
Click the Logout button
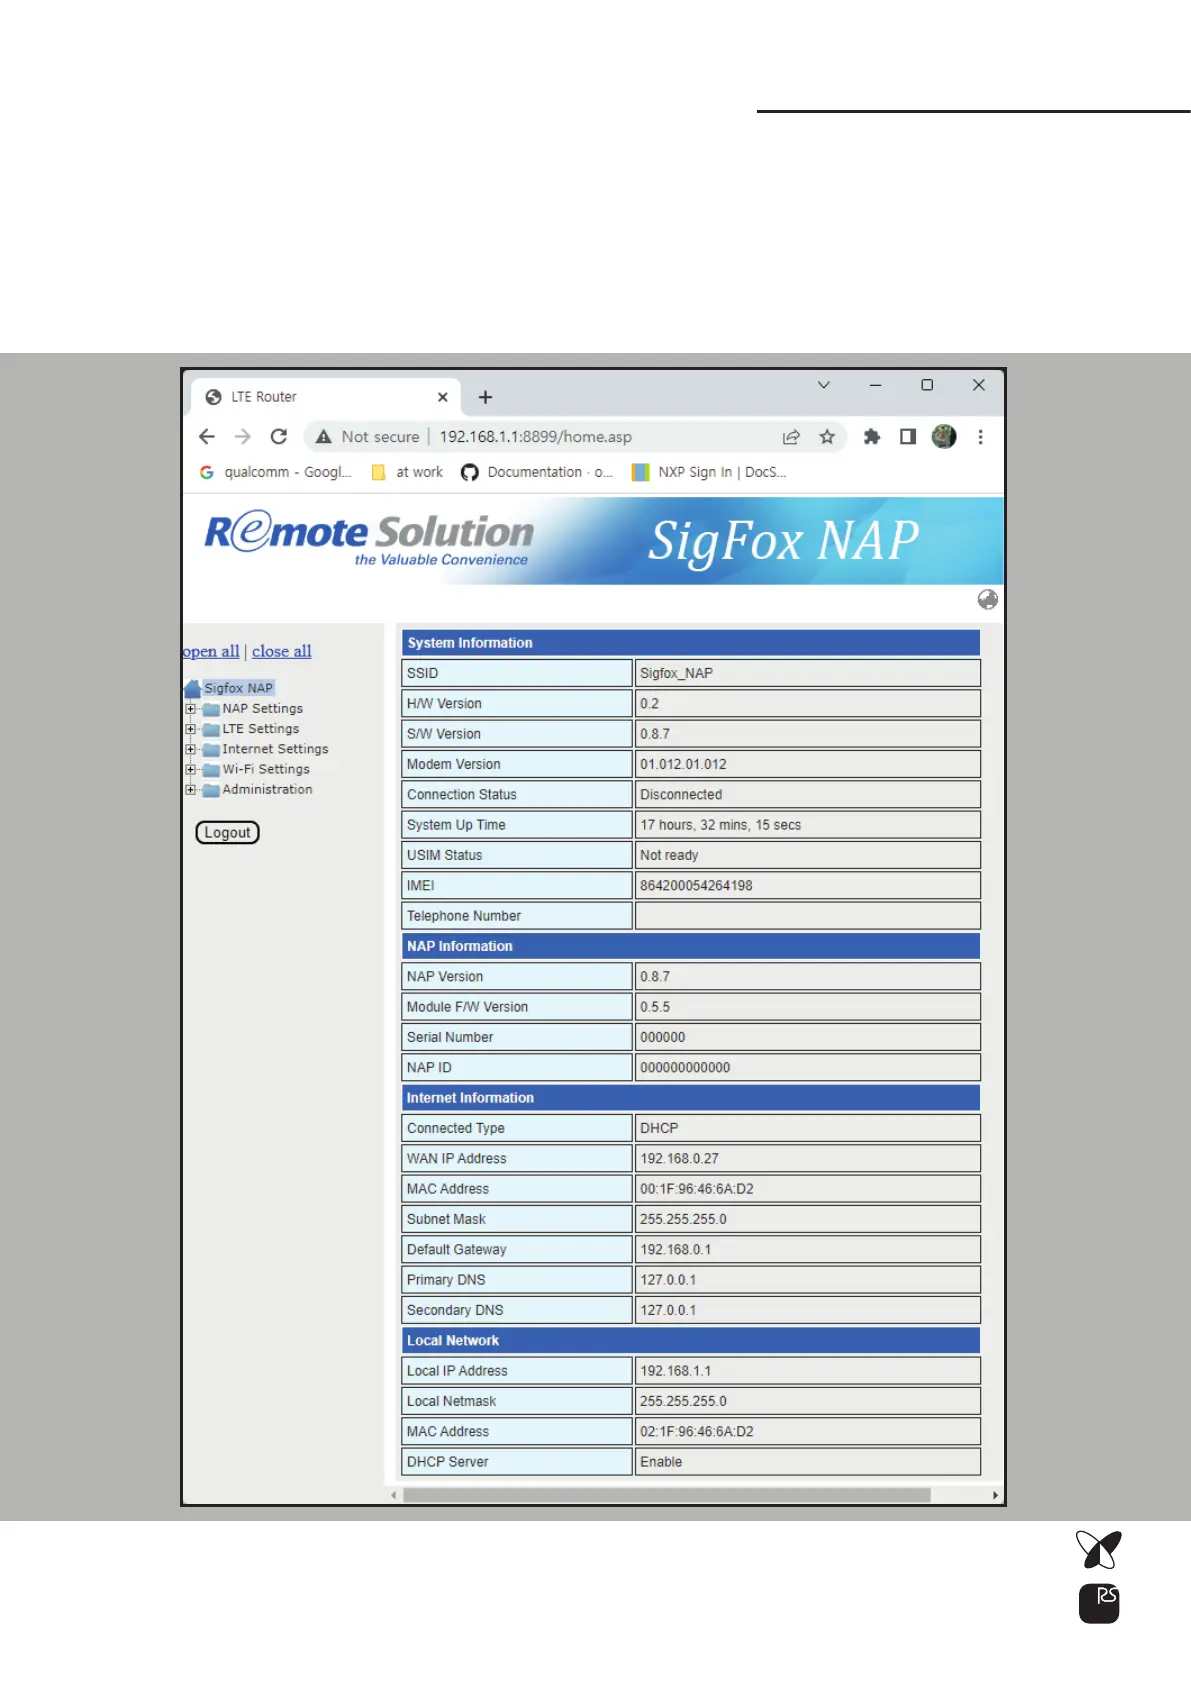tap(227, 832)
